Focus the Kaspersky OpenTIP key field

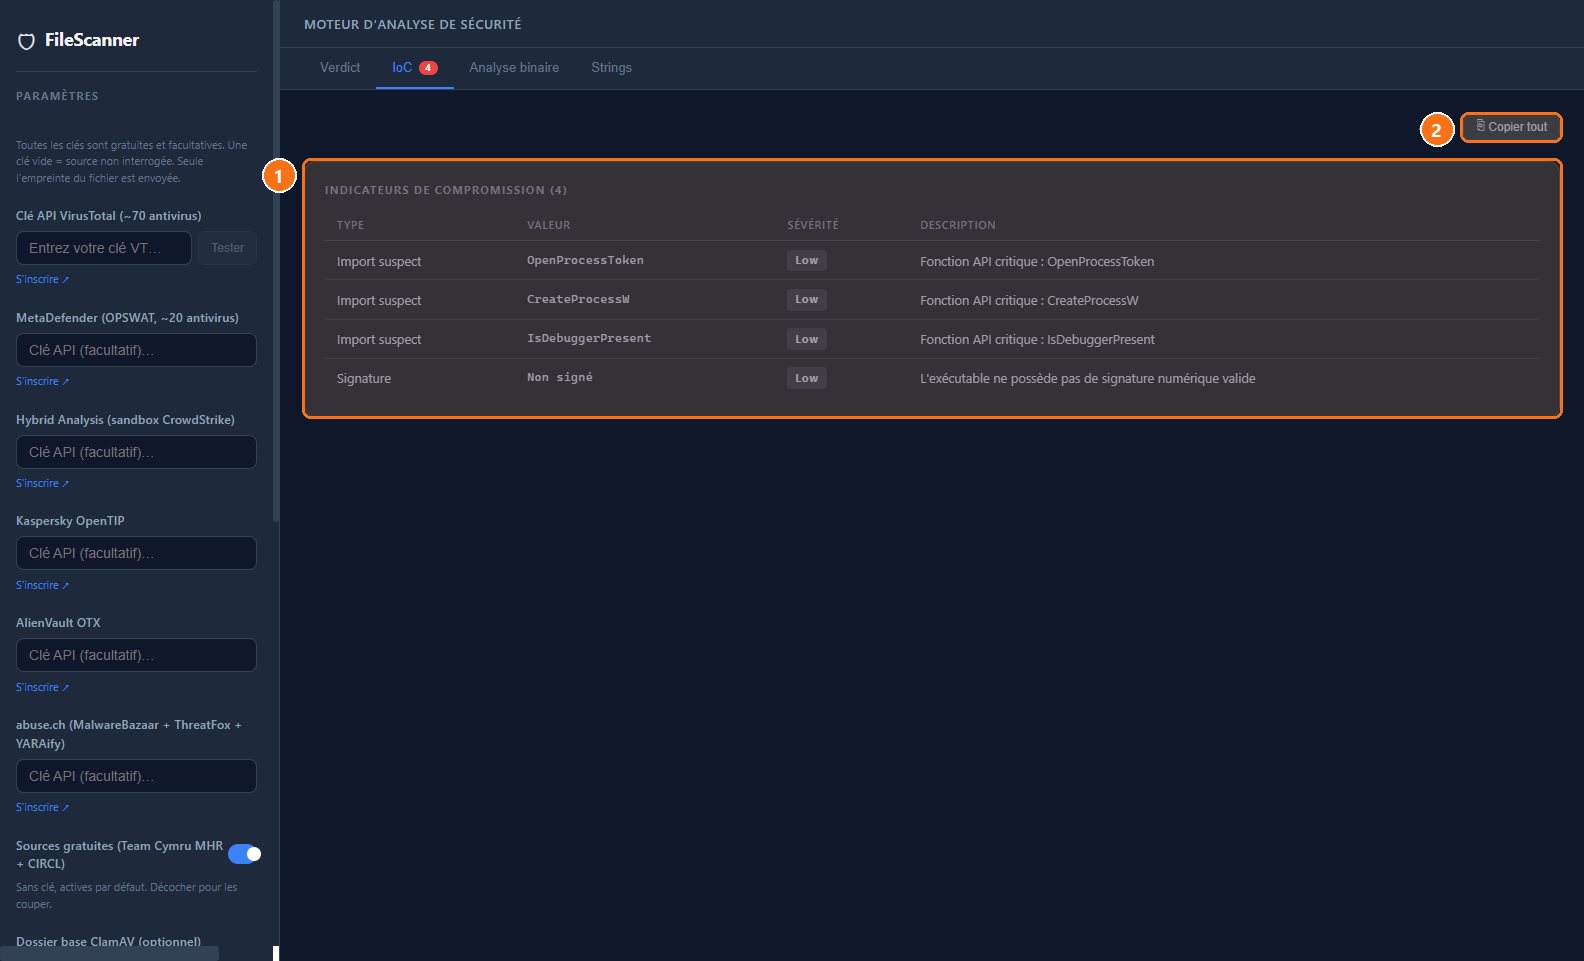(136, 553)
